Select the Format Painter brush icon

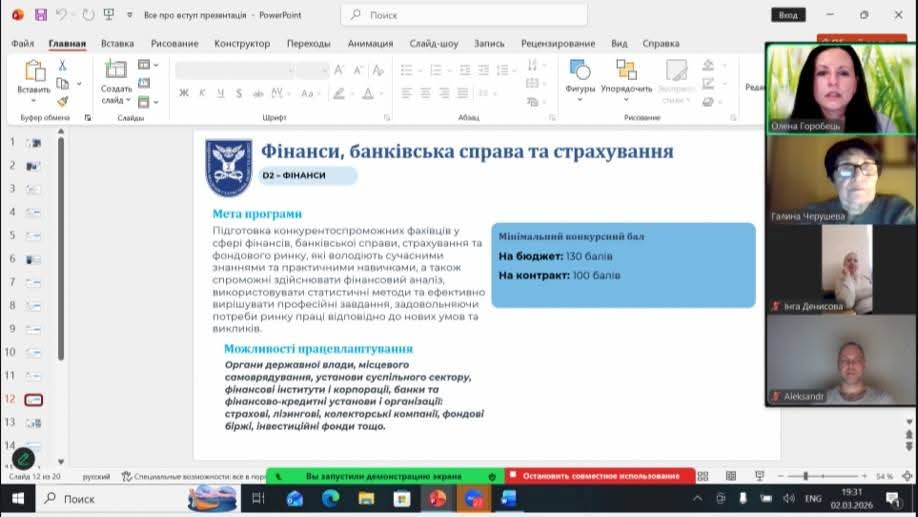(x=62, y=101)
